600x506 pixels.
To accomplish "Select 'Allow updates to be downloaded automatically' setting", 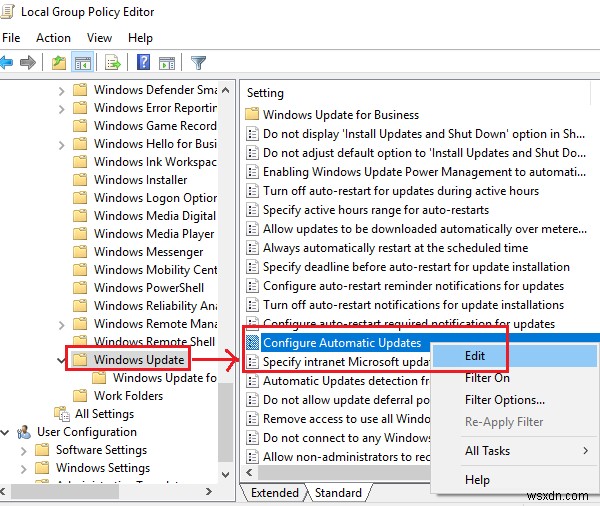I will (425, 229).
